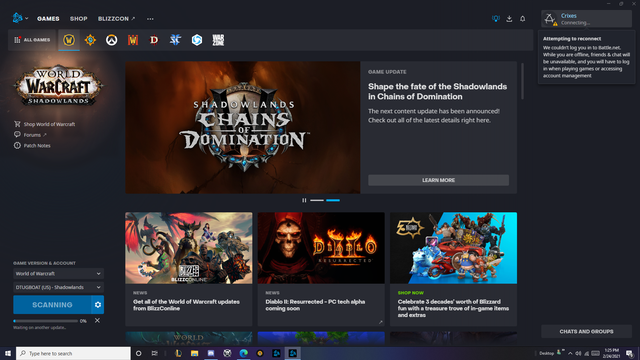Select the Warcraft III Reforged icon
This screenshot has width=640, height=360.
tap(133, 40)
